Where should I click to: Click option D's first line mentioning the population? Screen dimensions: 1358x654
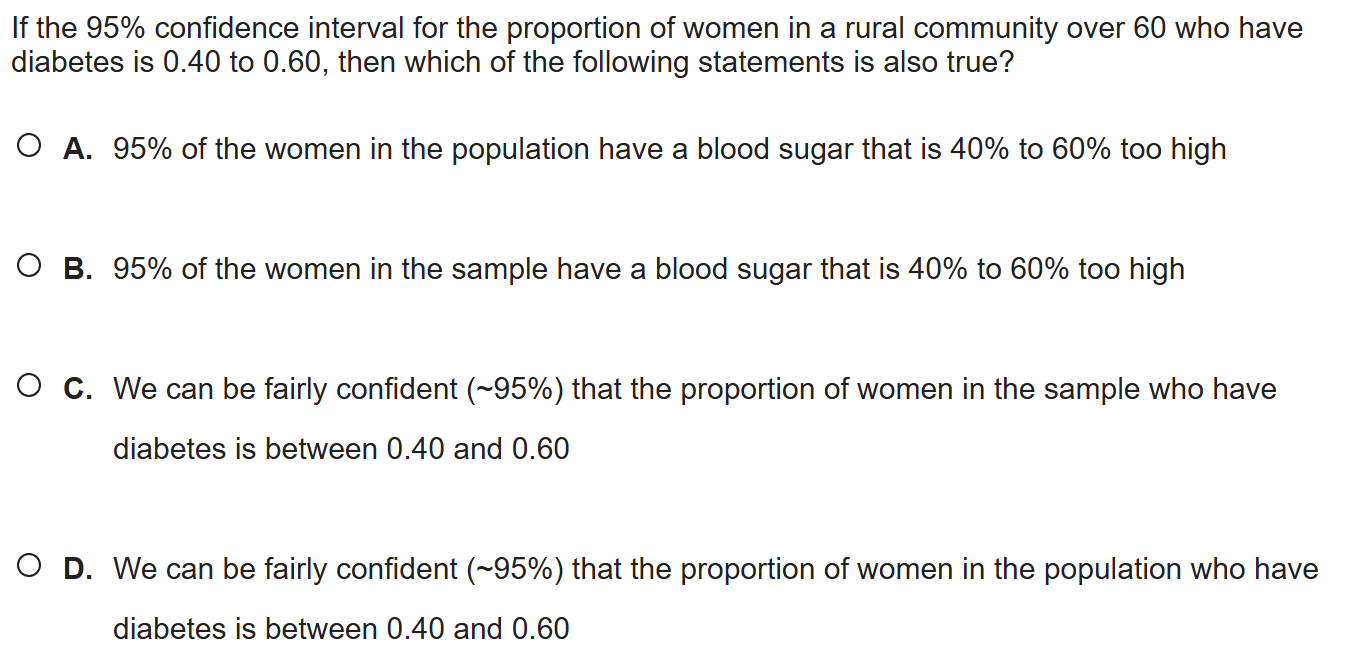click(x=715, y=569)
